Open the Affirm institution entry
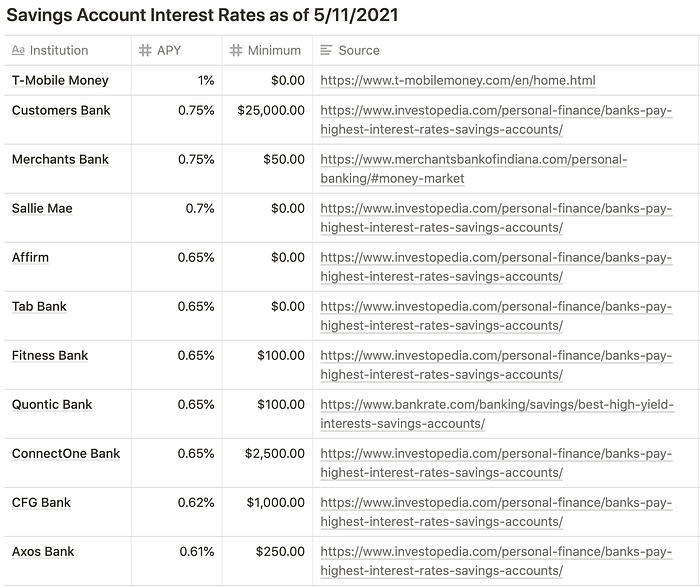The image size is (700, 587). pyautogui.click(x=30, y=258)
